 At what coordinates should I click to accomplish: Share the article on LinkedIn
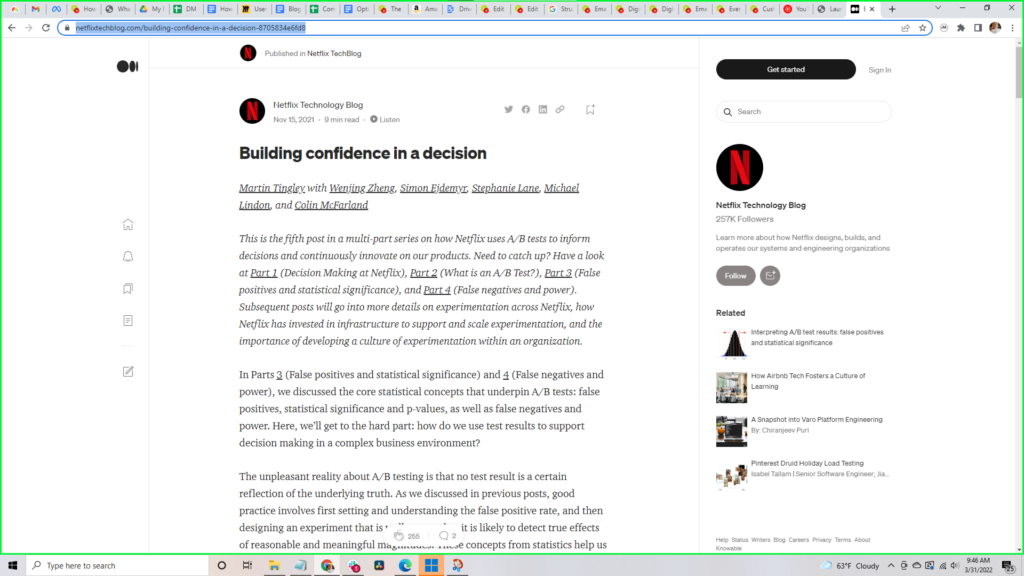click(542, 110)
